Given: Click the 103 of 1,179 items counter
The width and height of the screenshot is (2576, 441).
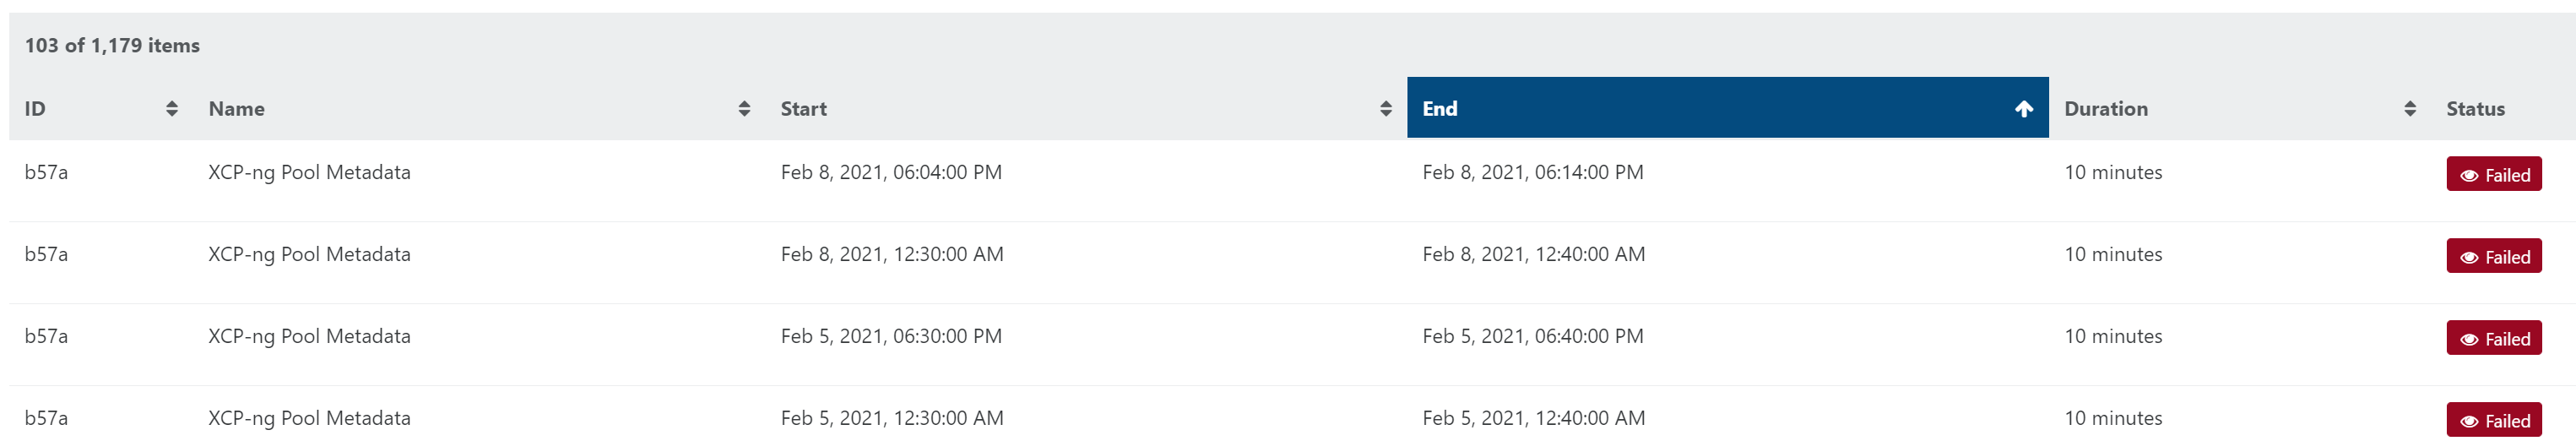Looking at the screenshot, I should (112, 45).
